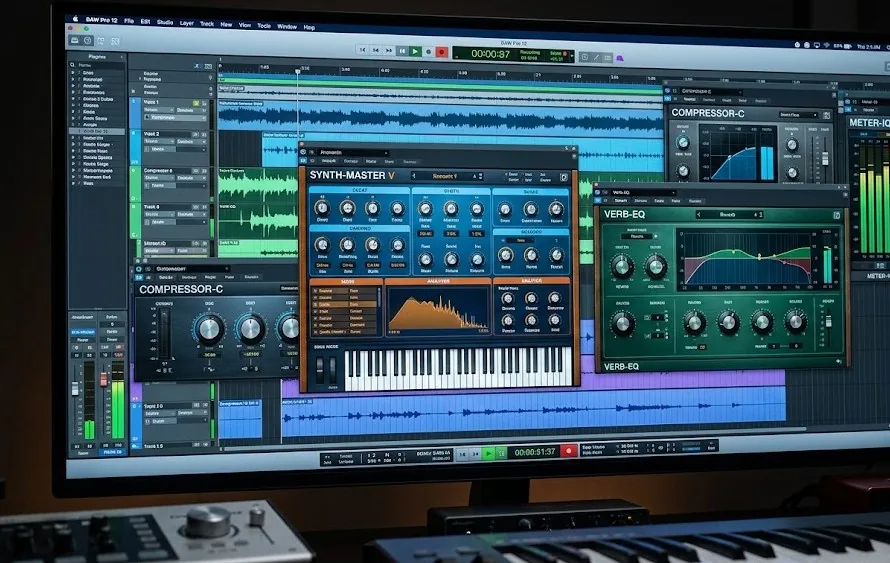The height and width of the screenshot is (563, 890).
Task: Open the DAW Pro 12 application menu
Action: (x=101, y=20)
